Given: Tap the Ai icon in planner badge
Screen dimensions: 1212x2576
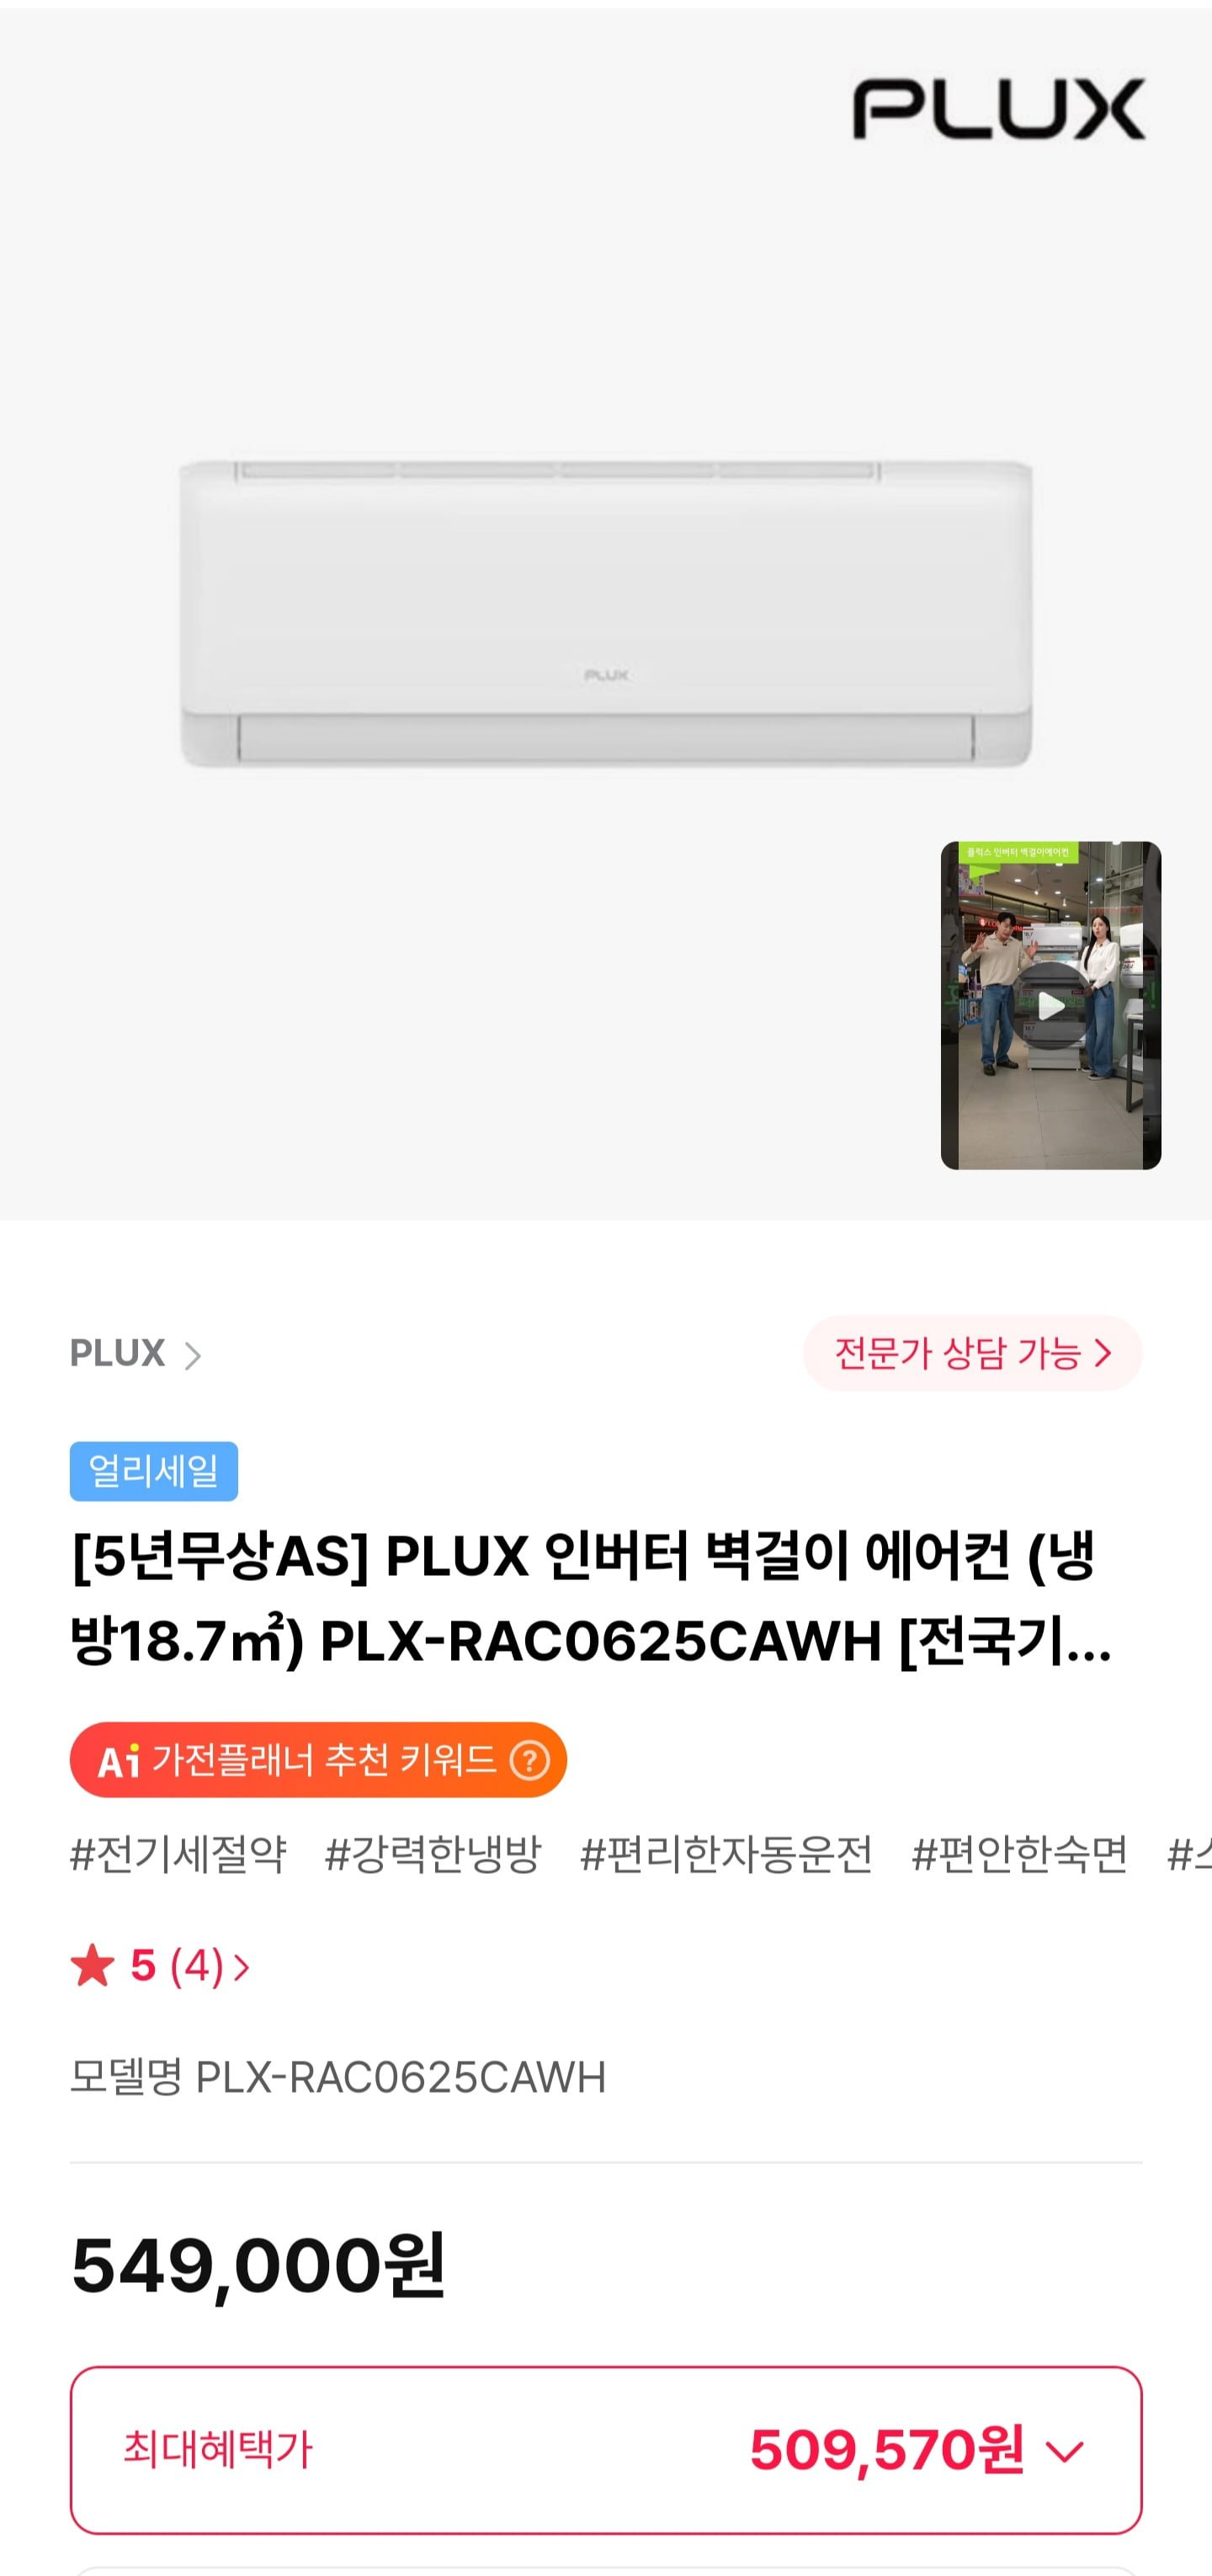Looking at the screenshot, I should pyautogui.click(x=119, y=1760).
